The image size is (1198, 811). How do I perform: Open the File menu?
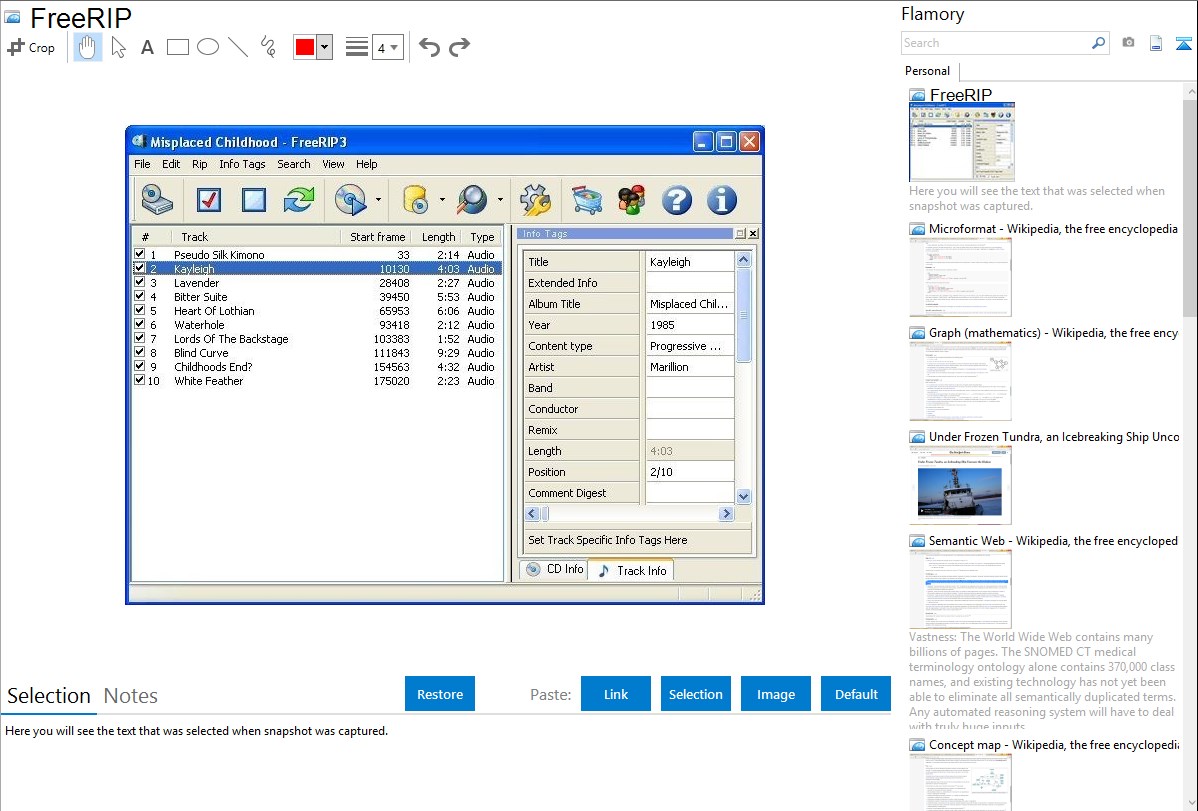point(142,164)
